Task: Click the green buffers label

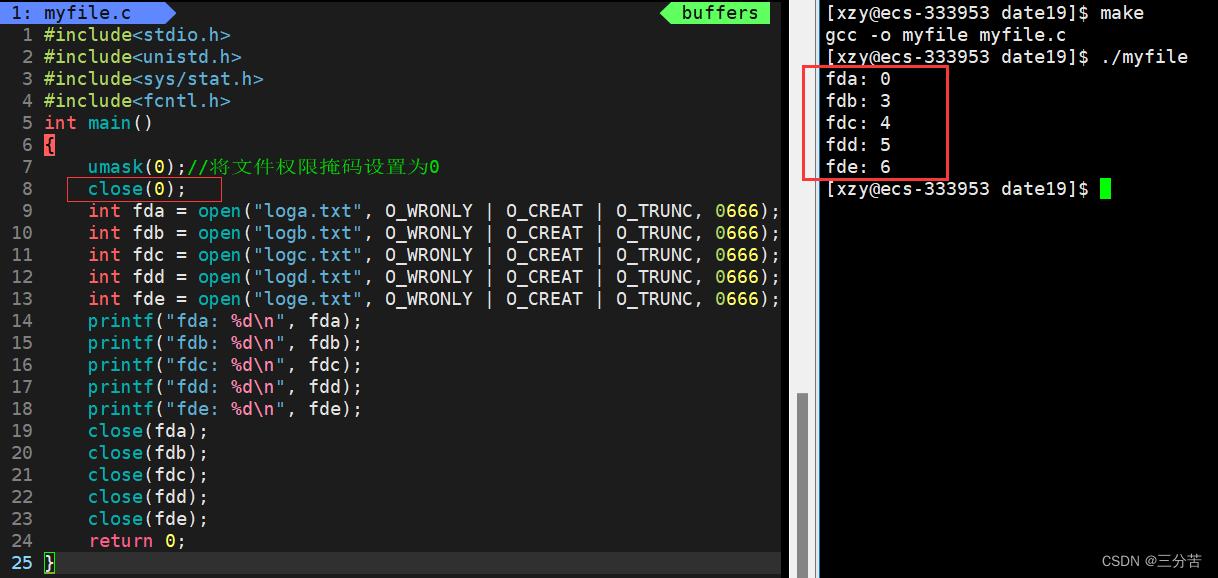Action: [x=719, y=13]
